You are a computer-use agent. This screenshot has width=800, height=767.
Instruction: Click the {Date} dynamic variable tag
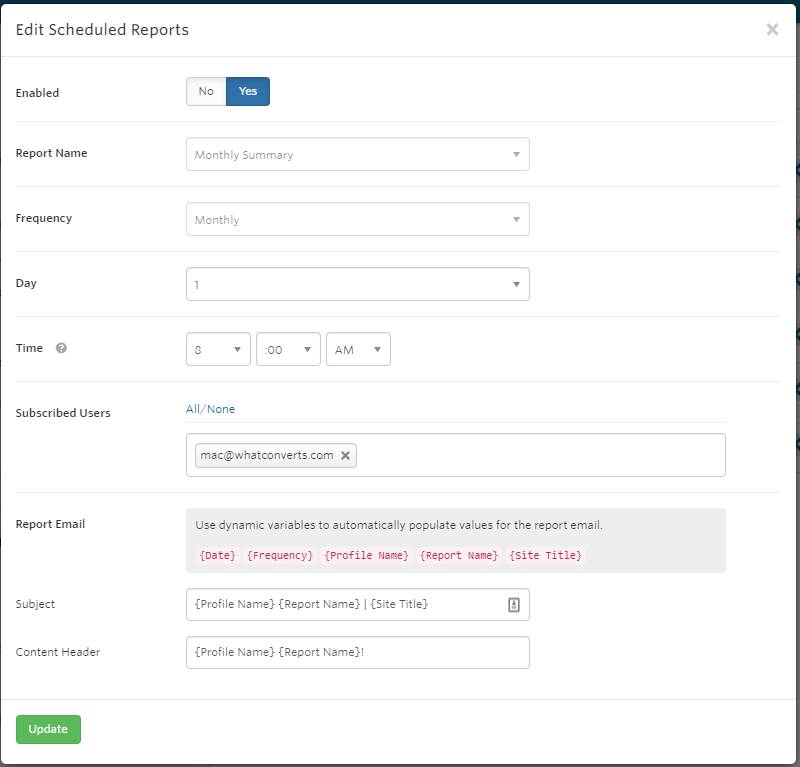218,555
